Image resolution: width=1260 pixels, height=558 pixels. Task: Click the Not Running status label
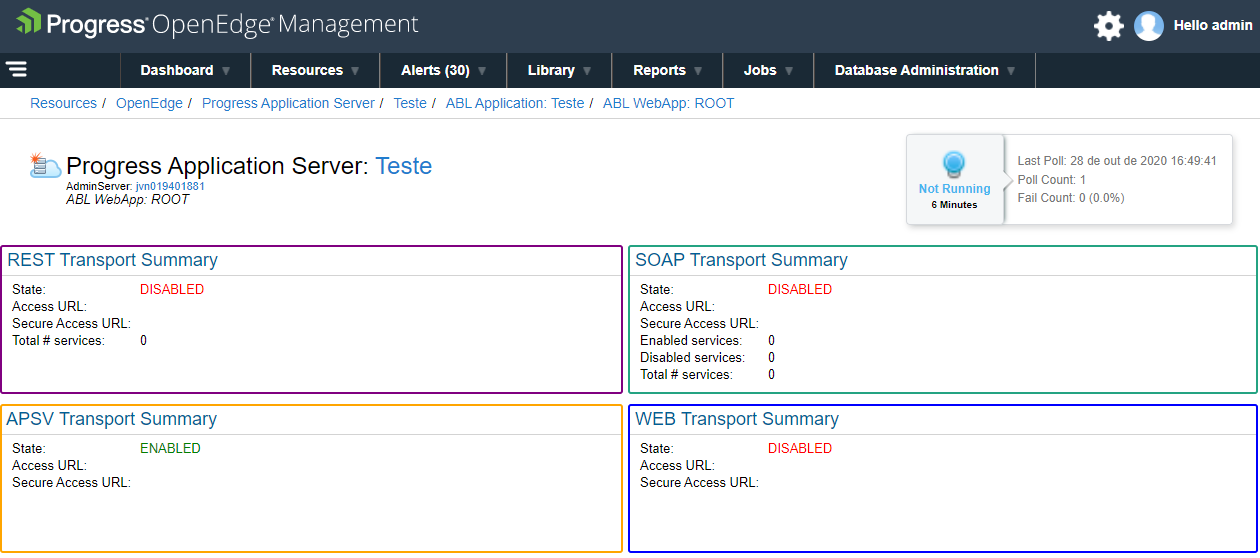955,188
